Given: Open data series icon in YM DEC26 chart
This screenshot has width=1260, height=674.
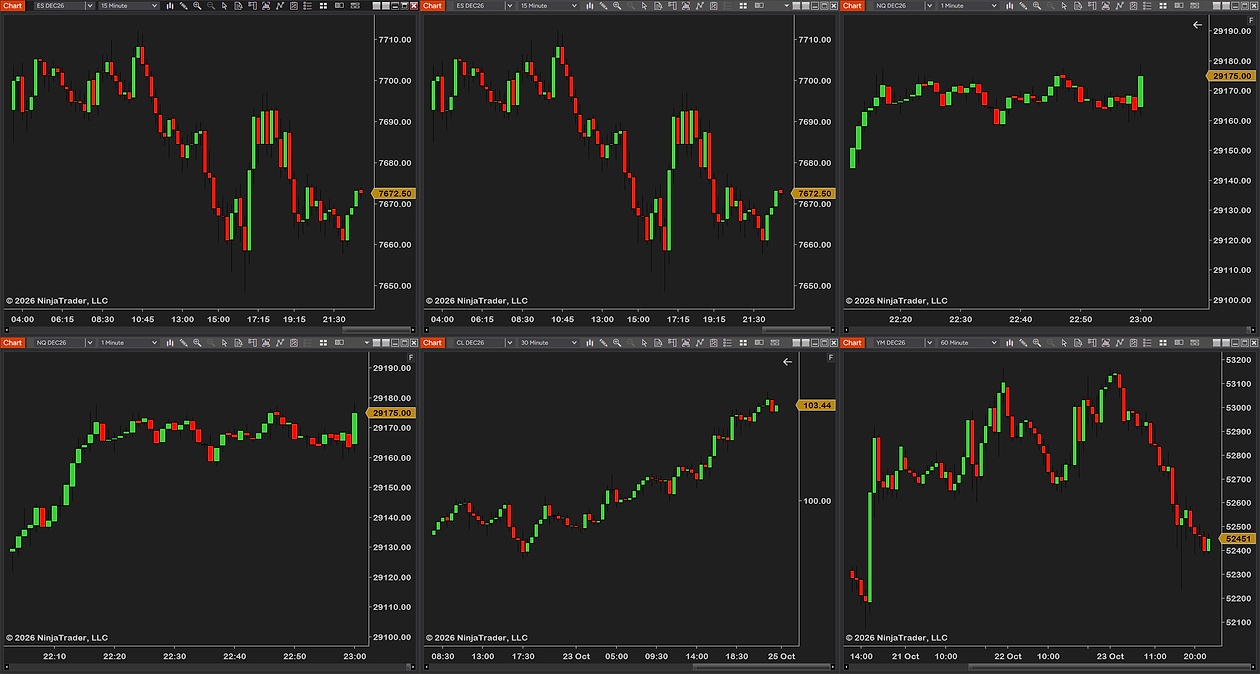Looking at the screenshot, I should point(1106,342).
